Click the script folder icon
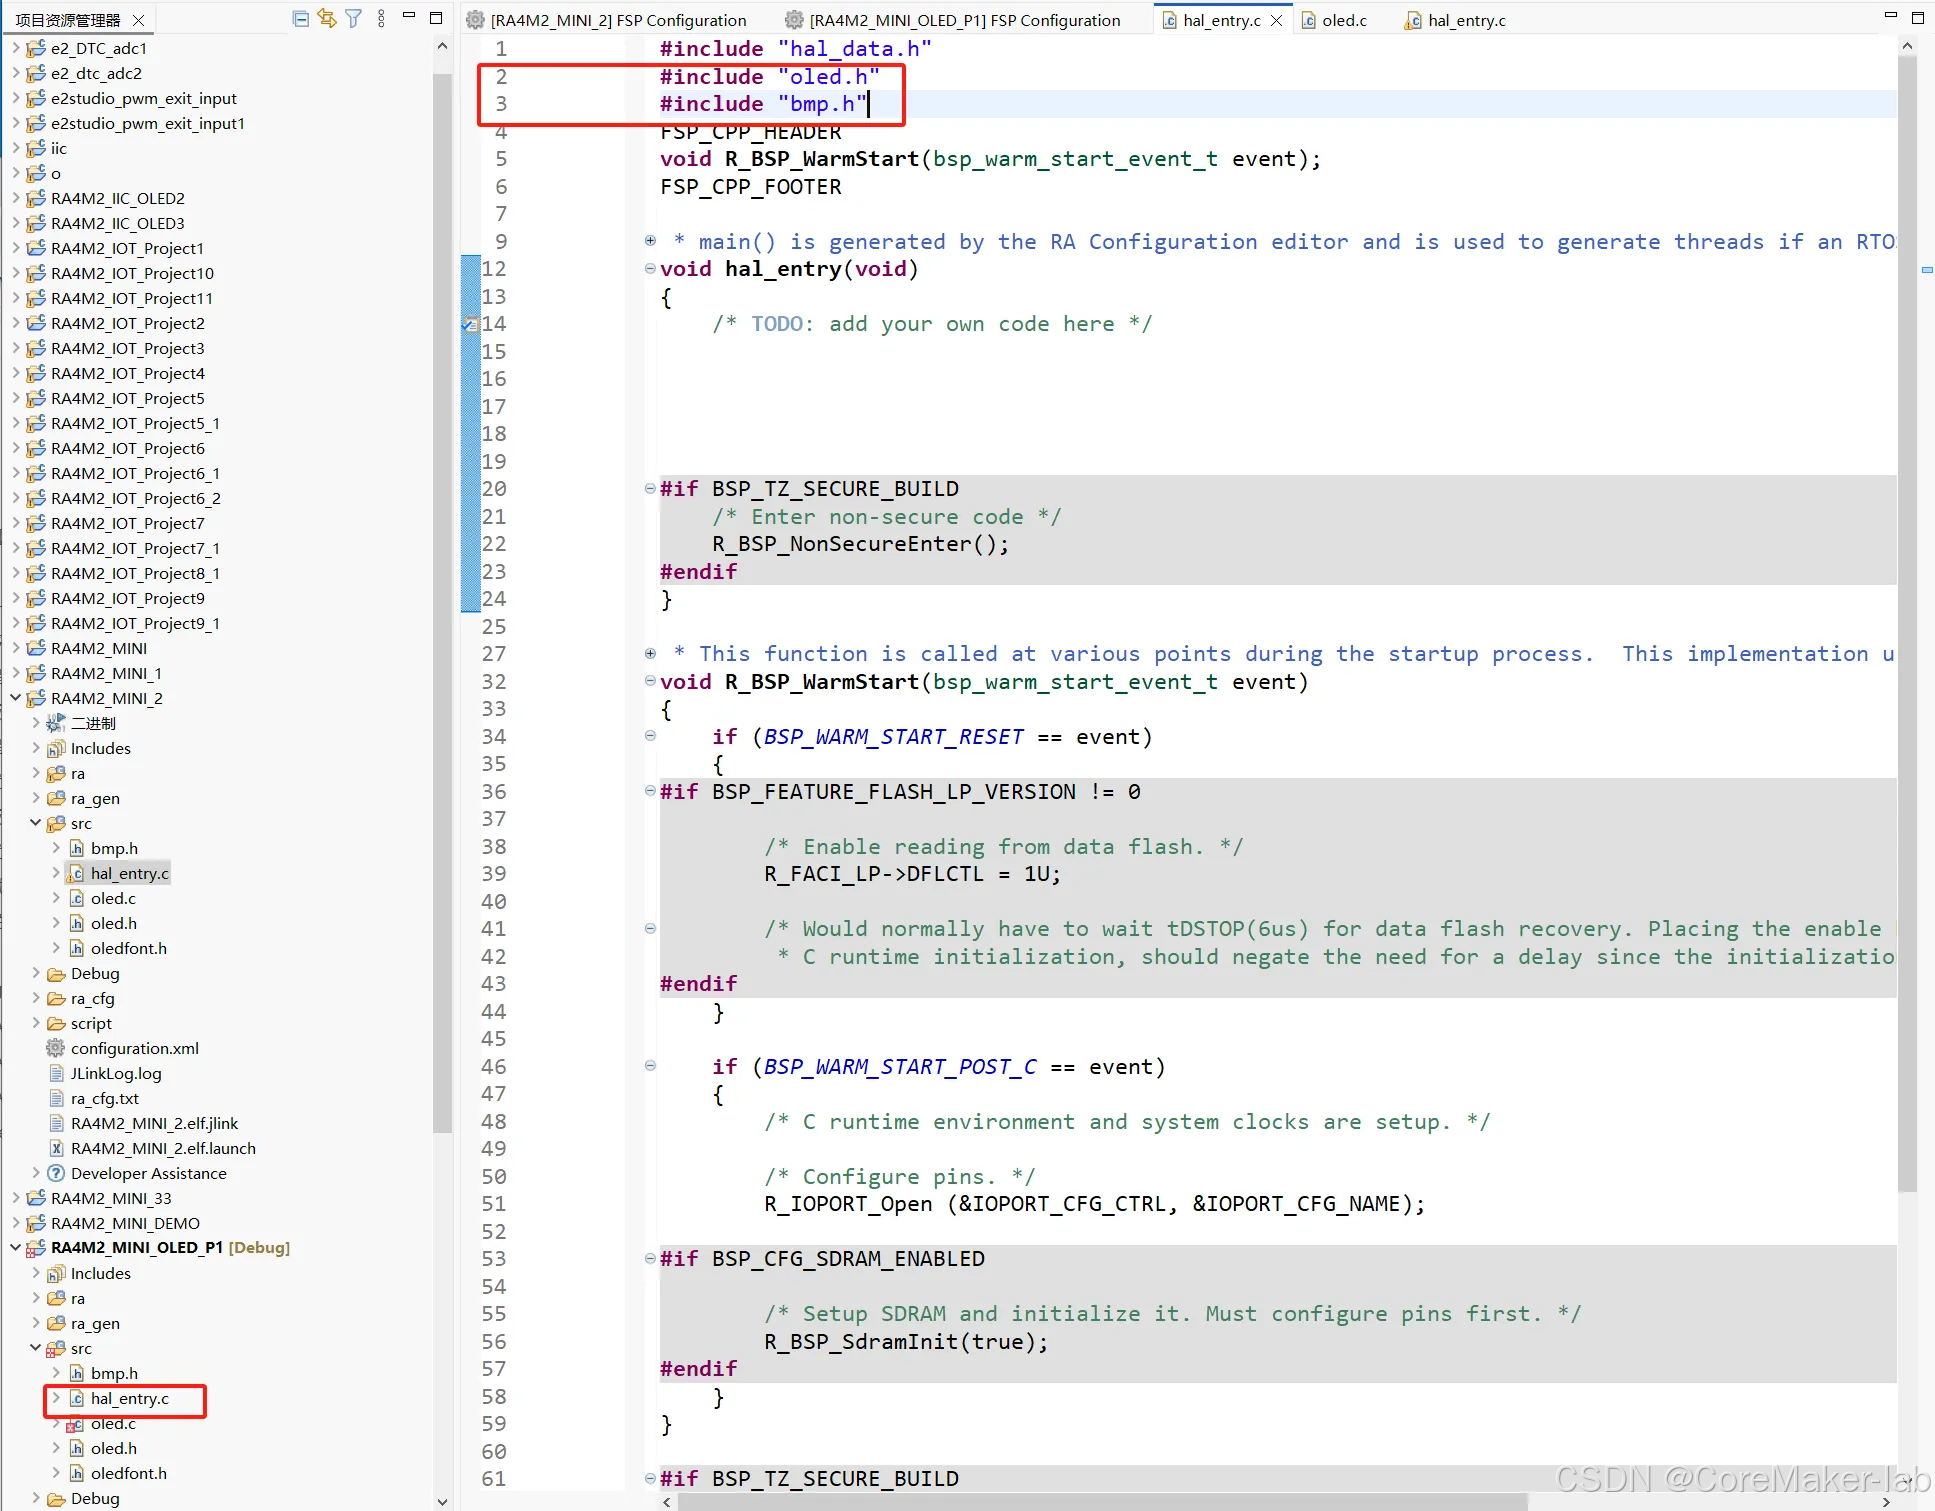This screenshot has height=1511, width=1935. (56, 1023)
